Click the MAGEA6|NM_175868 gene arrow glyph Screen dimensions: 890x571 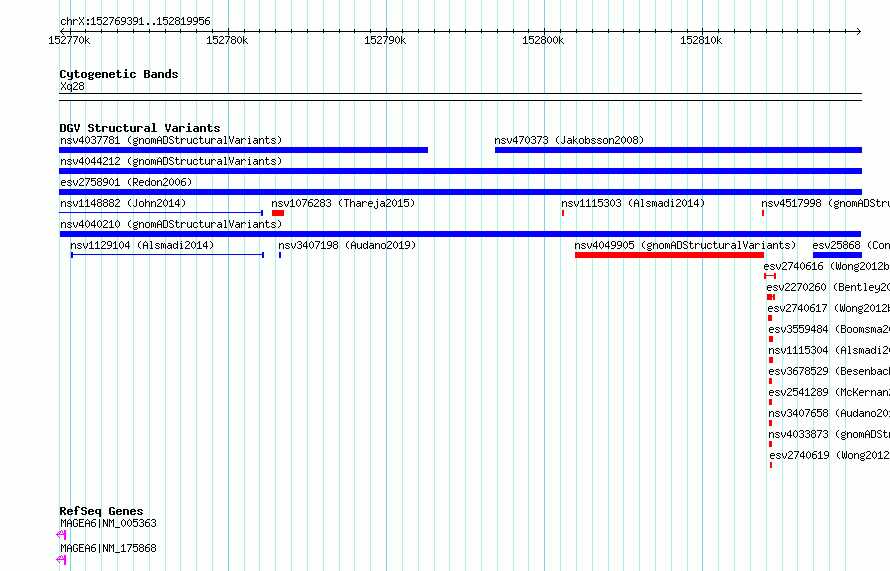coord(61,560)
